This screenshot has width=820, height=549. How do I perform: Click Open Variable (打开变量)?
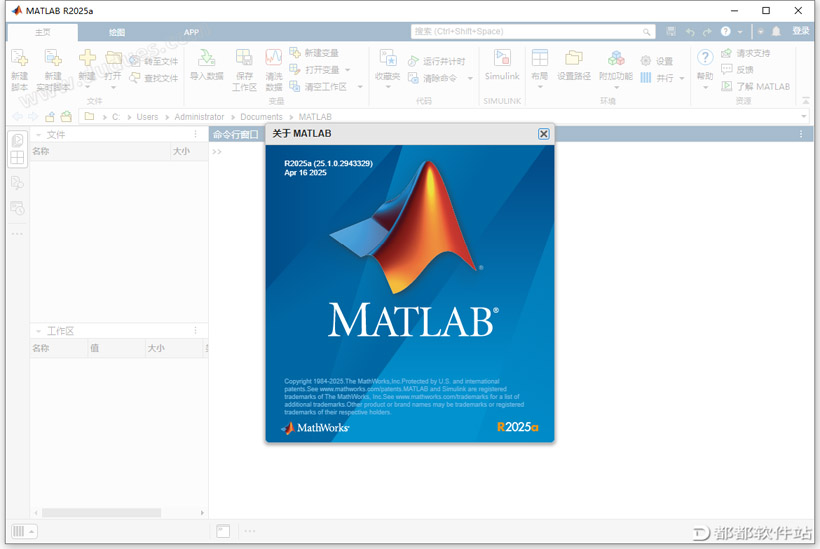point(315,70)
